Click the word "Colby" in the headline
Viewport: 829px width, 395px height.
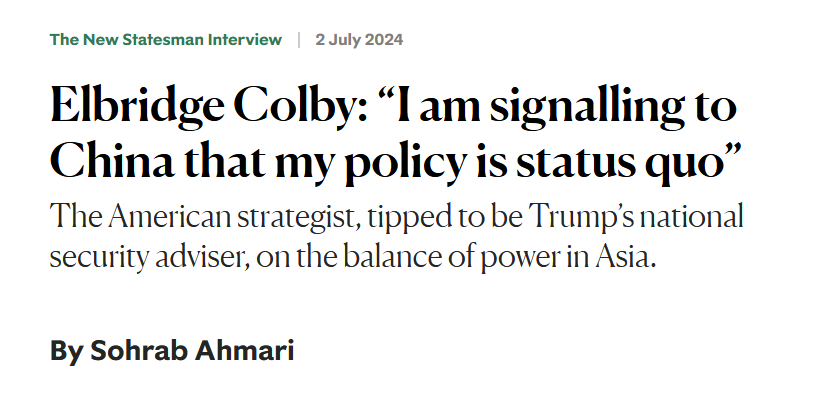(300, 108)
